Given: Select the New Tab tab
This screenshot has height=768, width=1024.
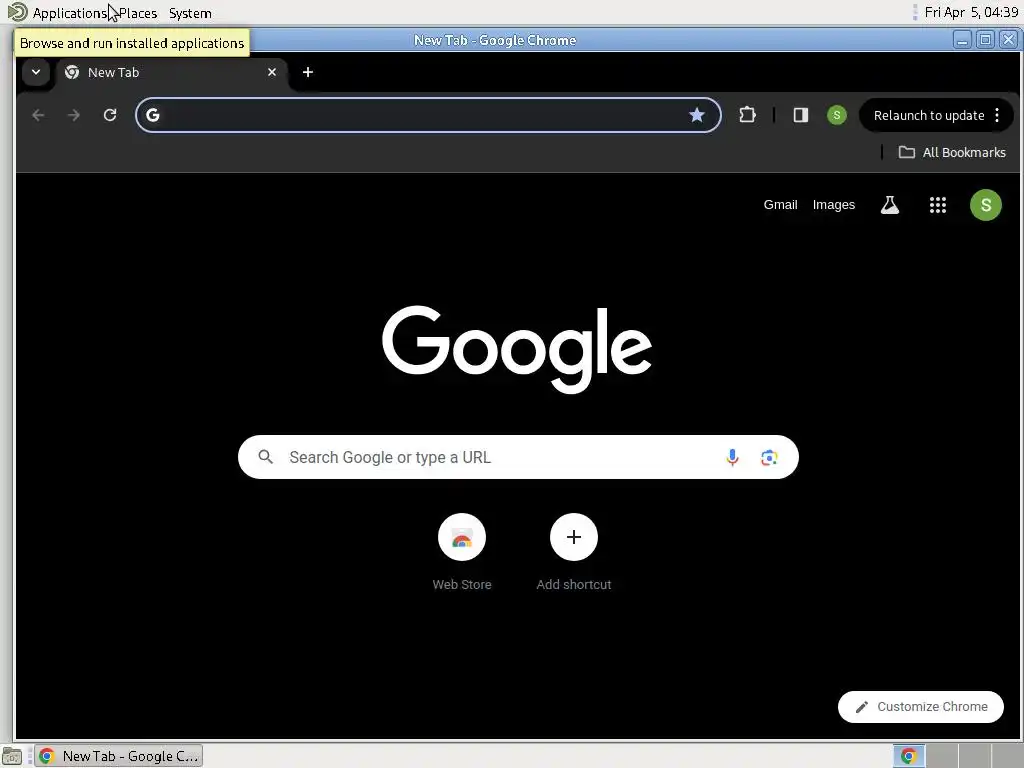Looking at the screenshot, I should pyautogui.click(x=170, y=72).
